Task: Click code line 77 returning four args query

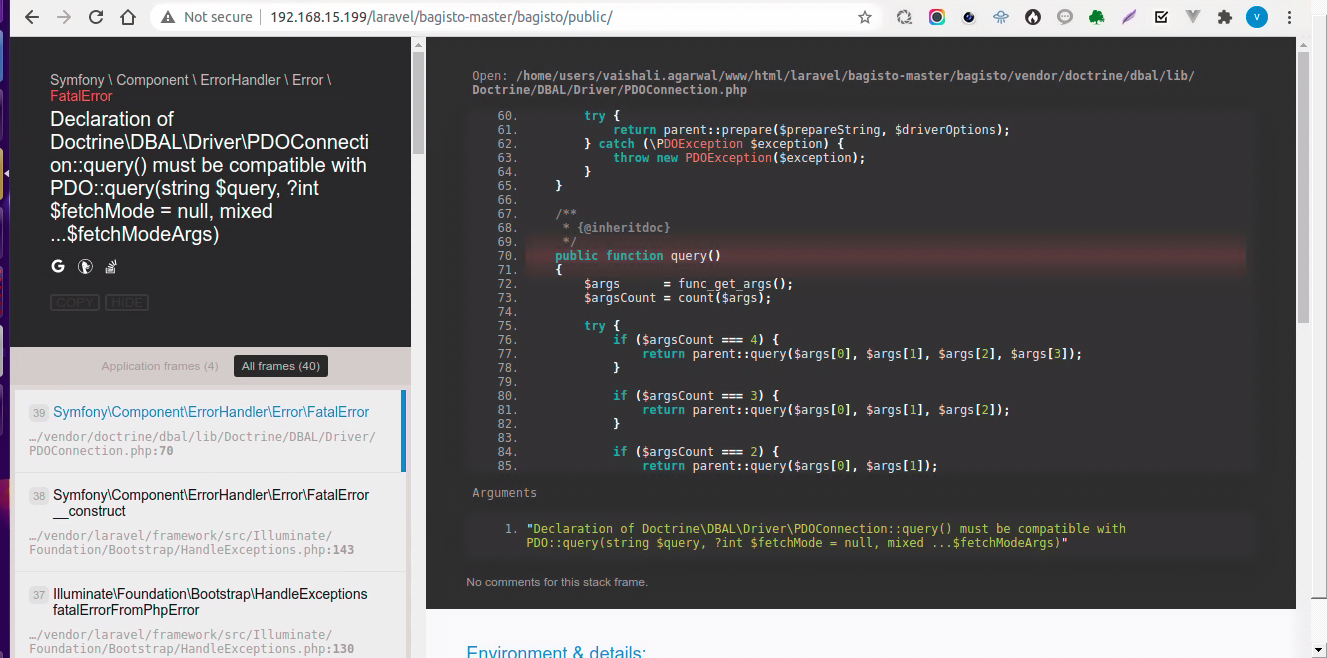Action: [862, 354]
